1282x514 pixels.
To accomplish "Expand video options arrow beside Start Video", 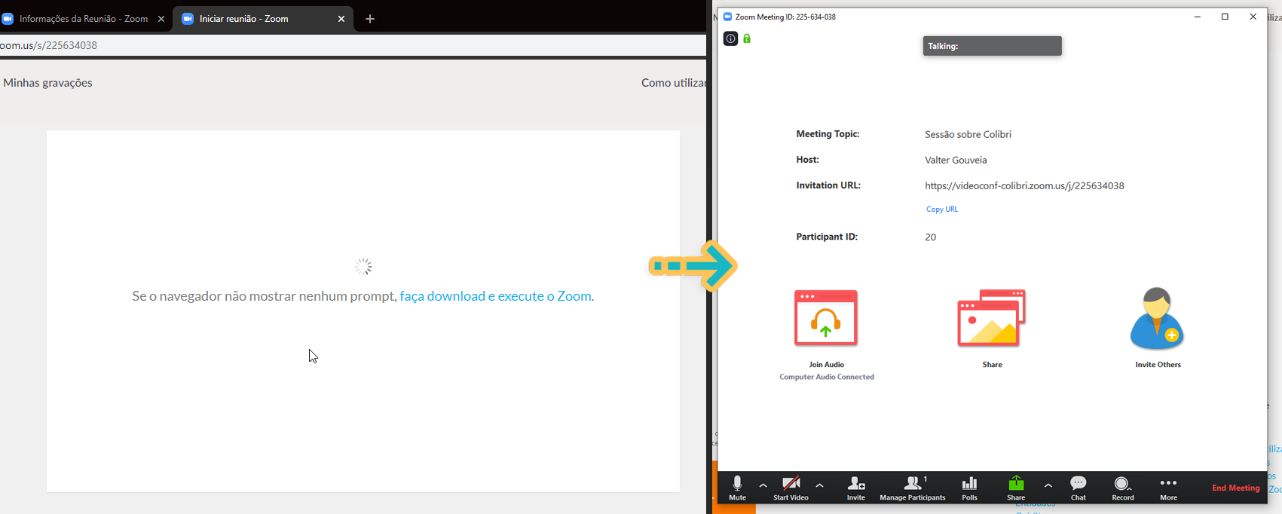I will (x=820, y=486).
